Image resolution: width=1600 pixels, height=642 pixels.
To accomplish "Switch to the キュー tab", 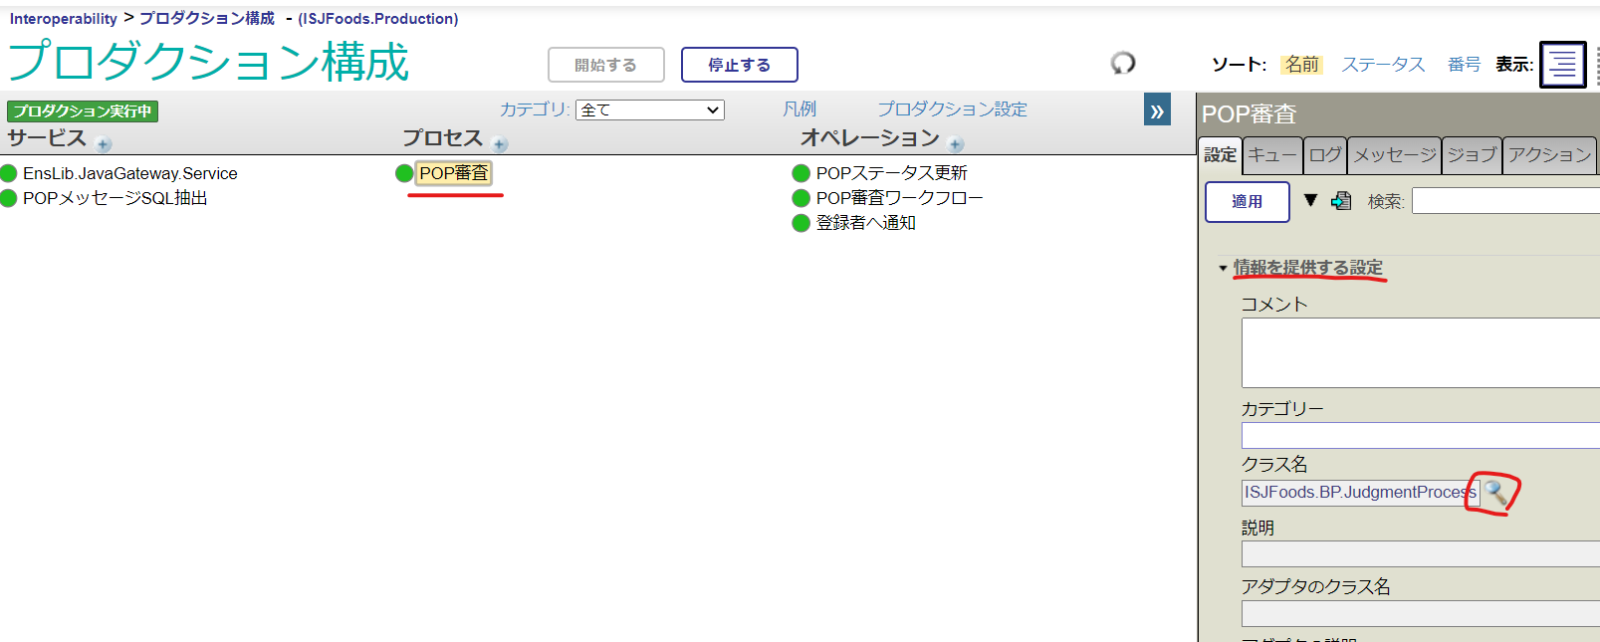I will (1272, 155).
